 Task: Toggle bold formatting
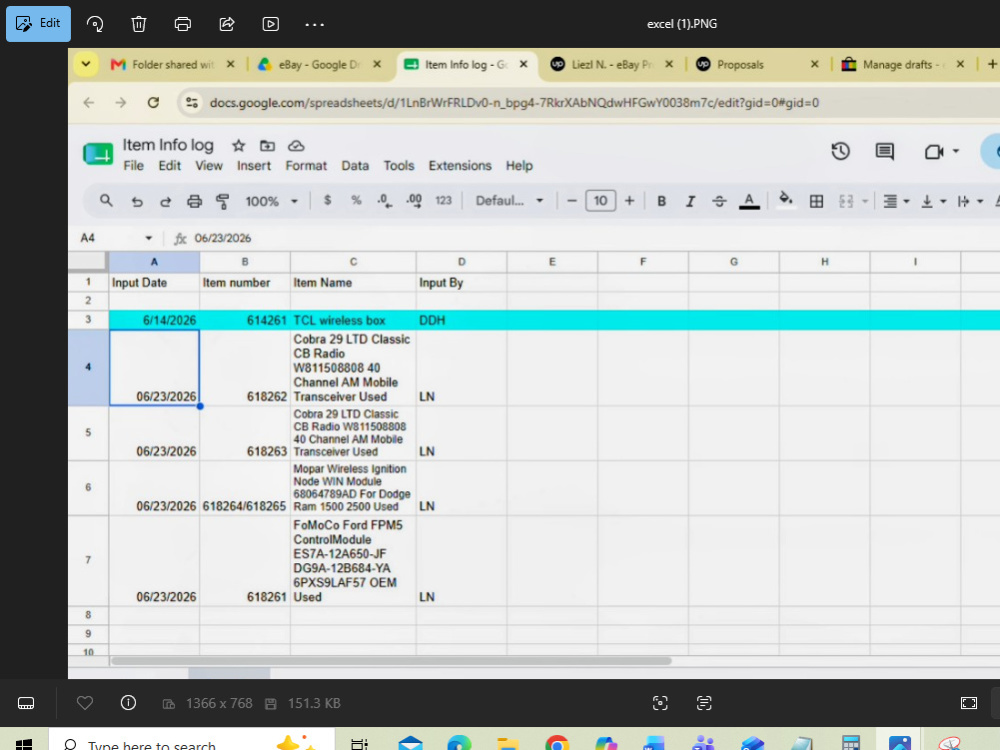click(661, 201)
